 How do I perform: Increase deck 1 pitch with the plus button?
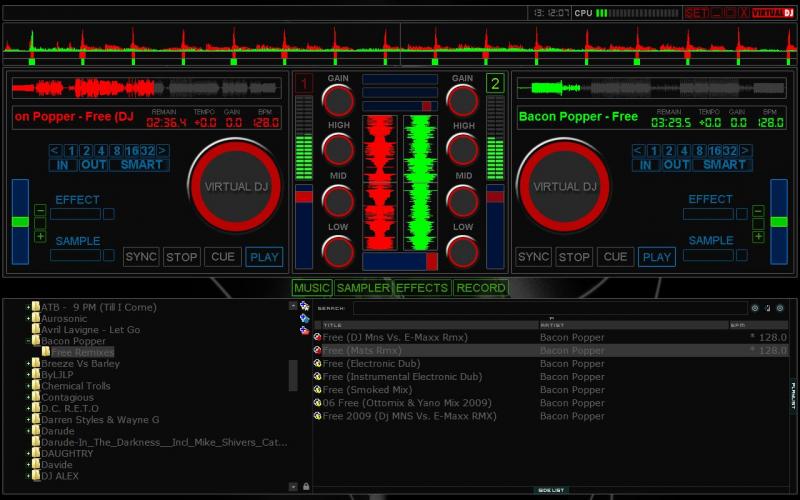point(40,236)
